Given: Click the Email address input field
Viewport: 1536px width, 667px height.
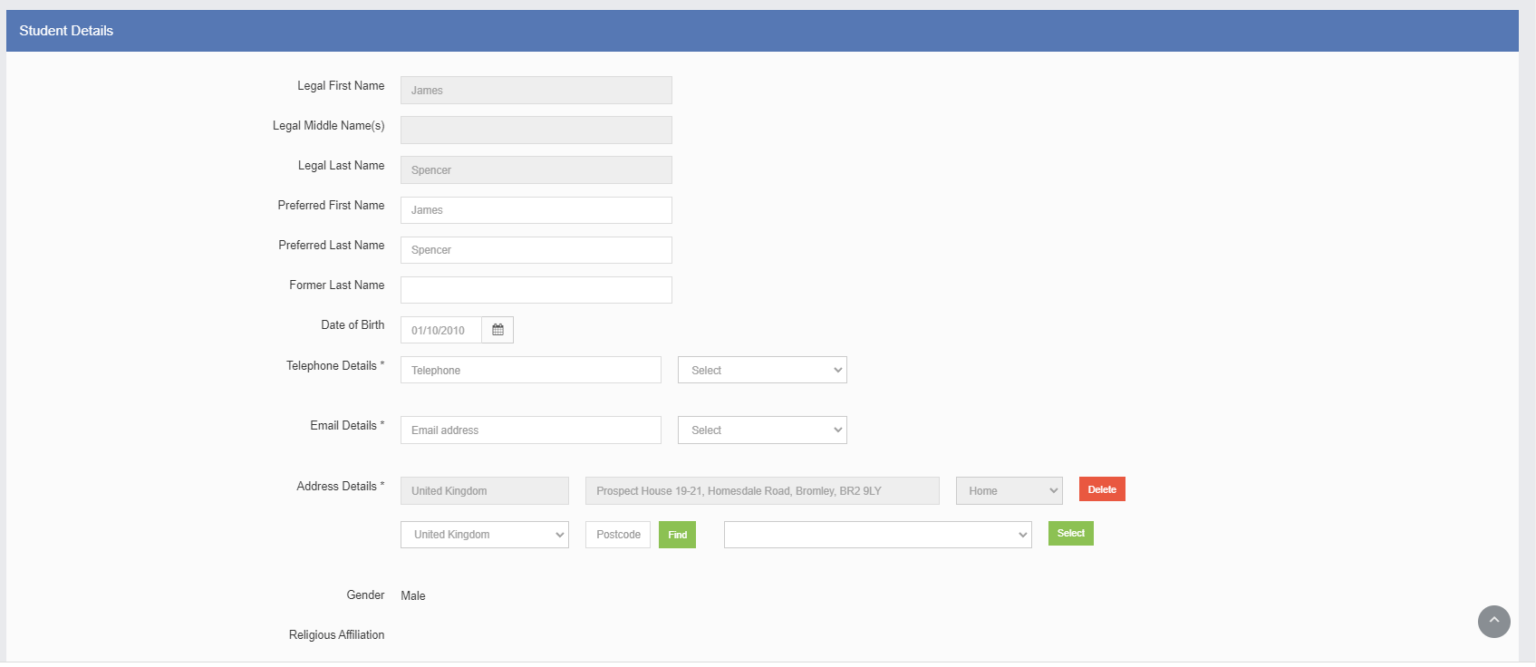Looking at the screenshot, I should (530, 429).
